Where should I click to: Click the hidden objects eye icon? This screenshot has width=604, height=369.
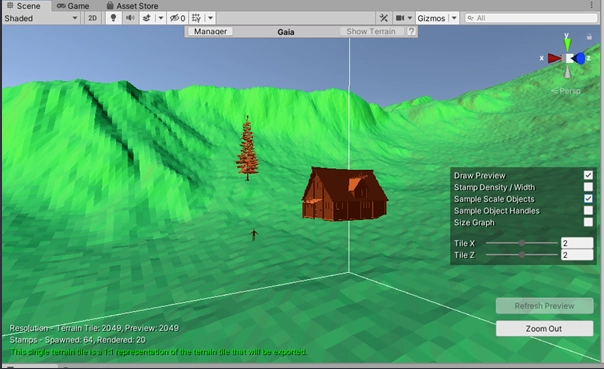[x=177, y=18]
